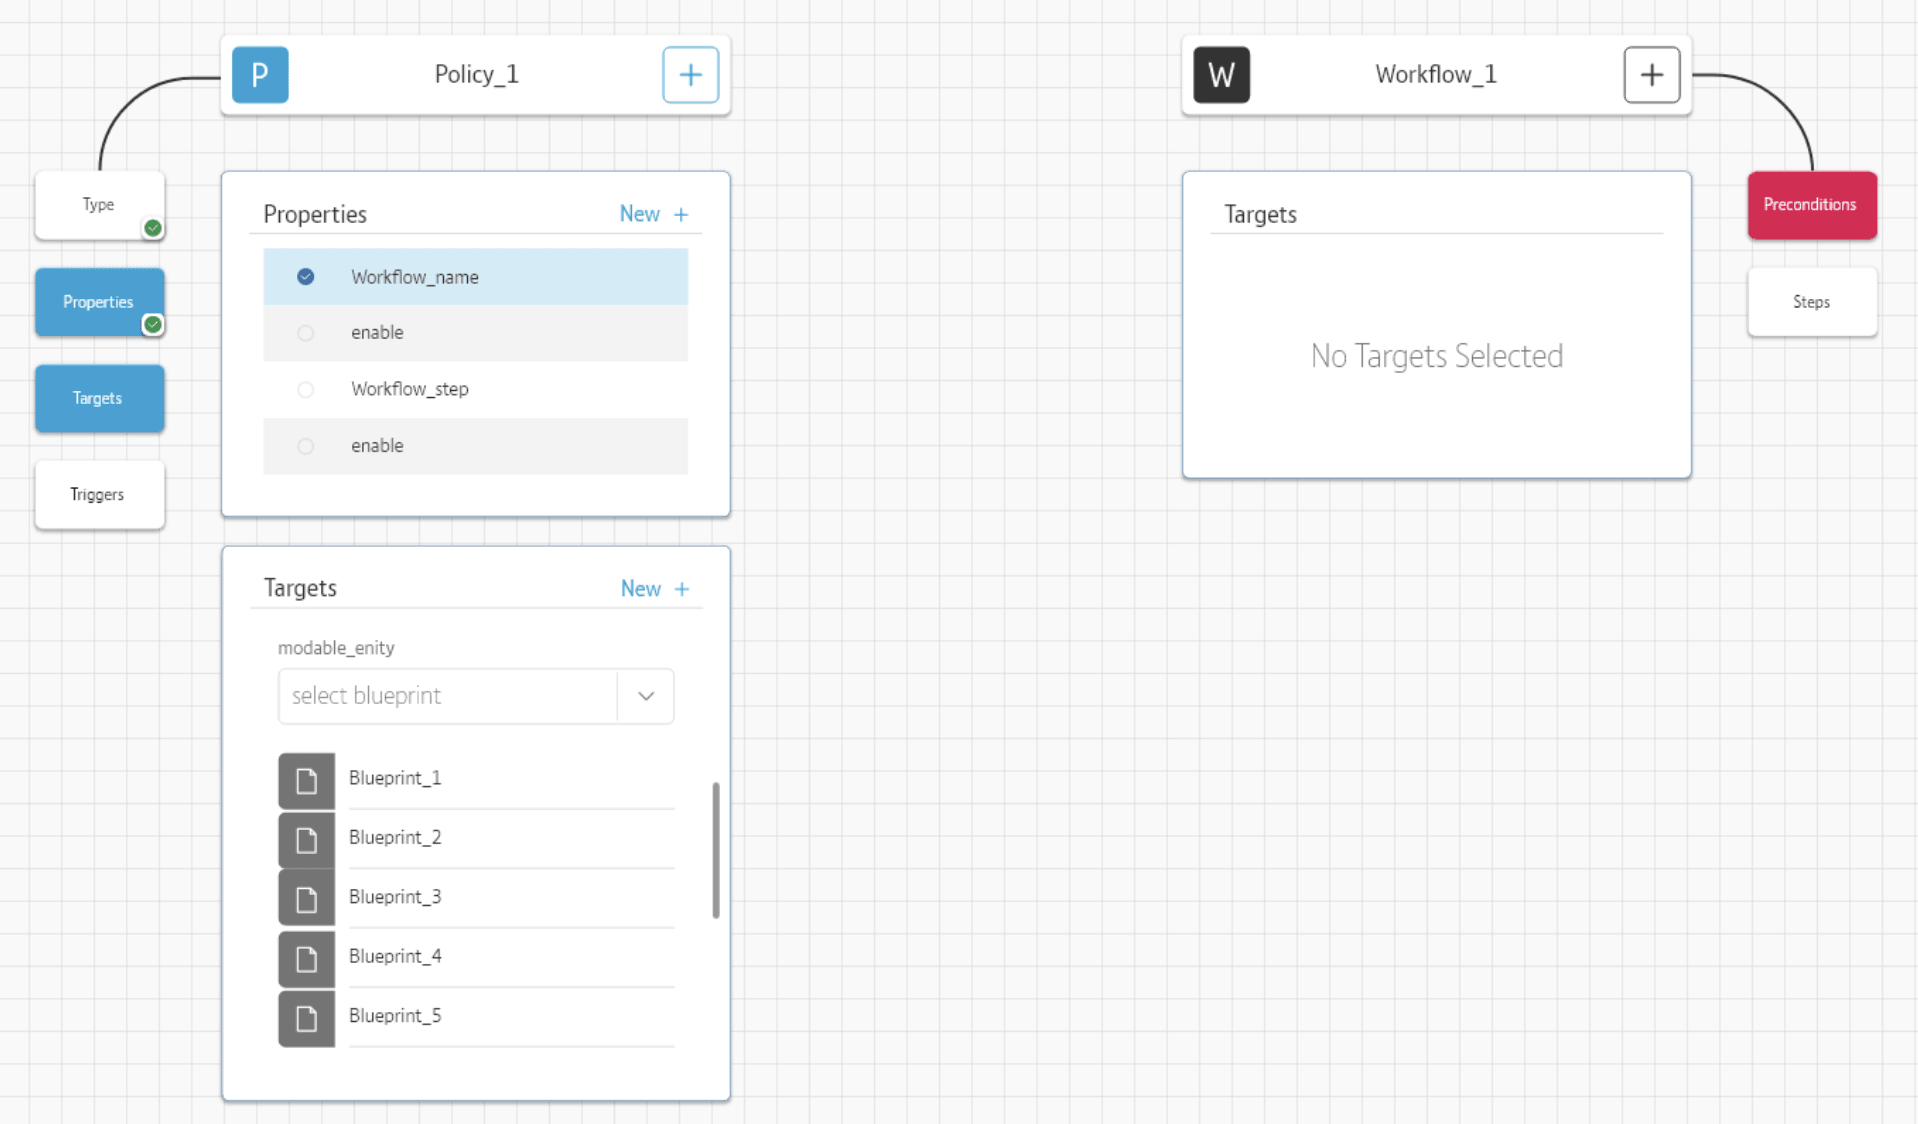Click the black W workflow icon
Screen dimensions: 1918x1124
point(1221,75)
